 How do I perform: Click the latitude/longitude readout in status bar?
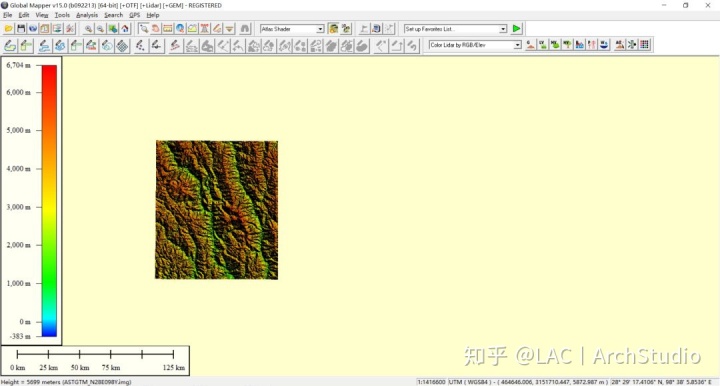click(661, 382)
